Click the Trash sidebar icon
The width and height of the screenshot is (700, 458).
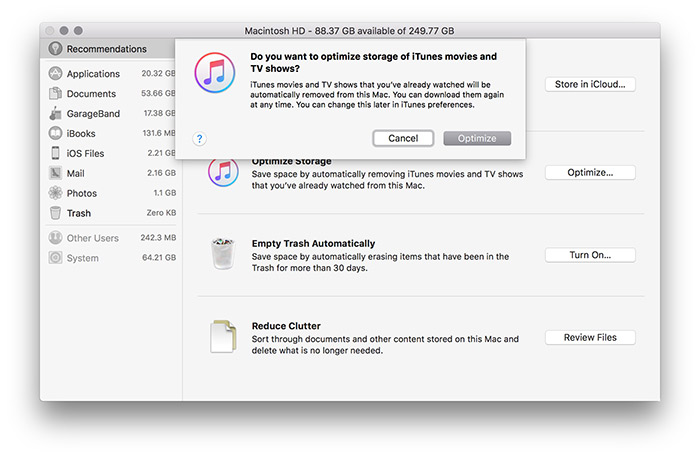click(x=55, y=213)
